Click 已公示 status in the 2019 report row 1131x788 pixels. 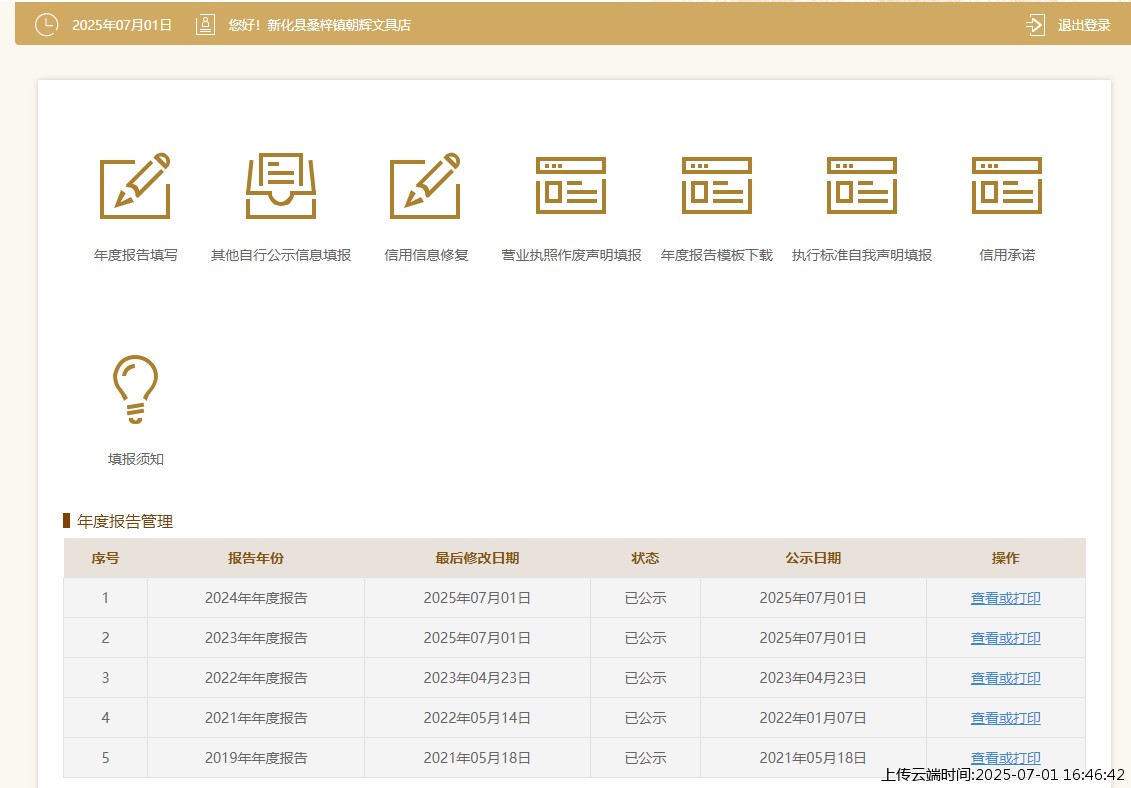coord(645,758)
